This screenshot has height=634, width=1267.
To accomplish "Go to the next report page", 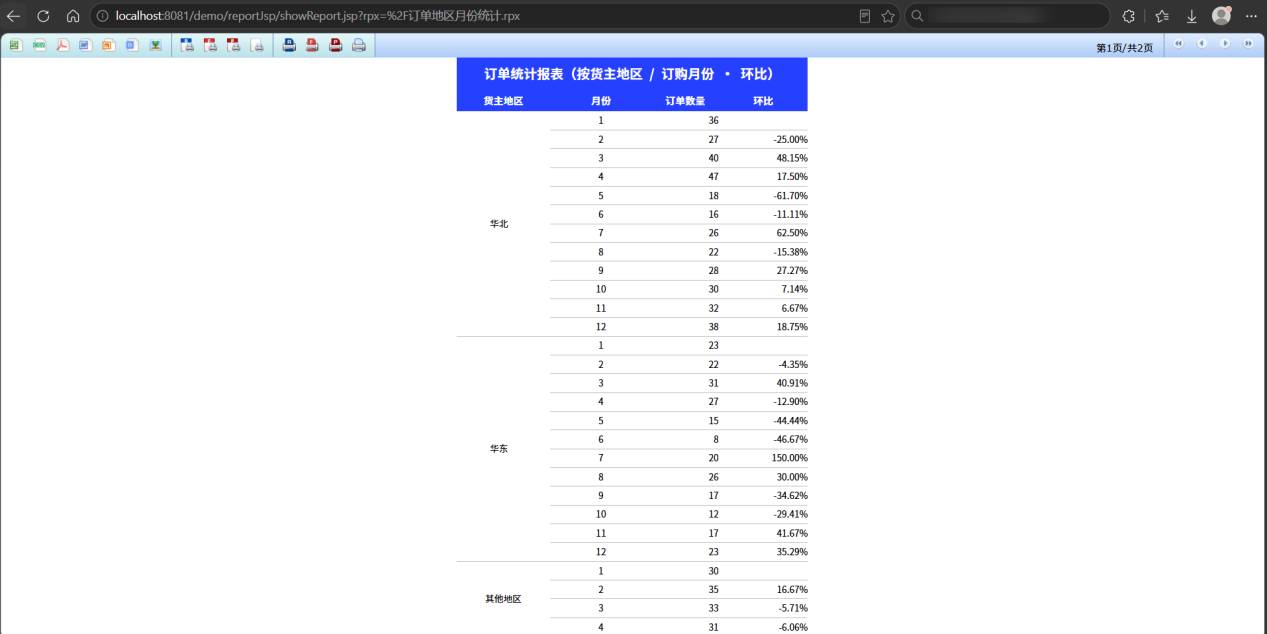I will 1225,44.
